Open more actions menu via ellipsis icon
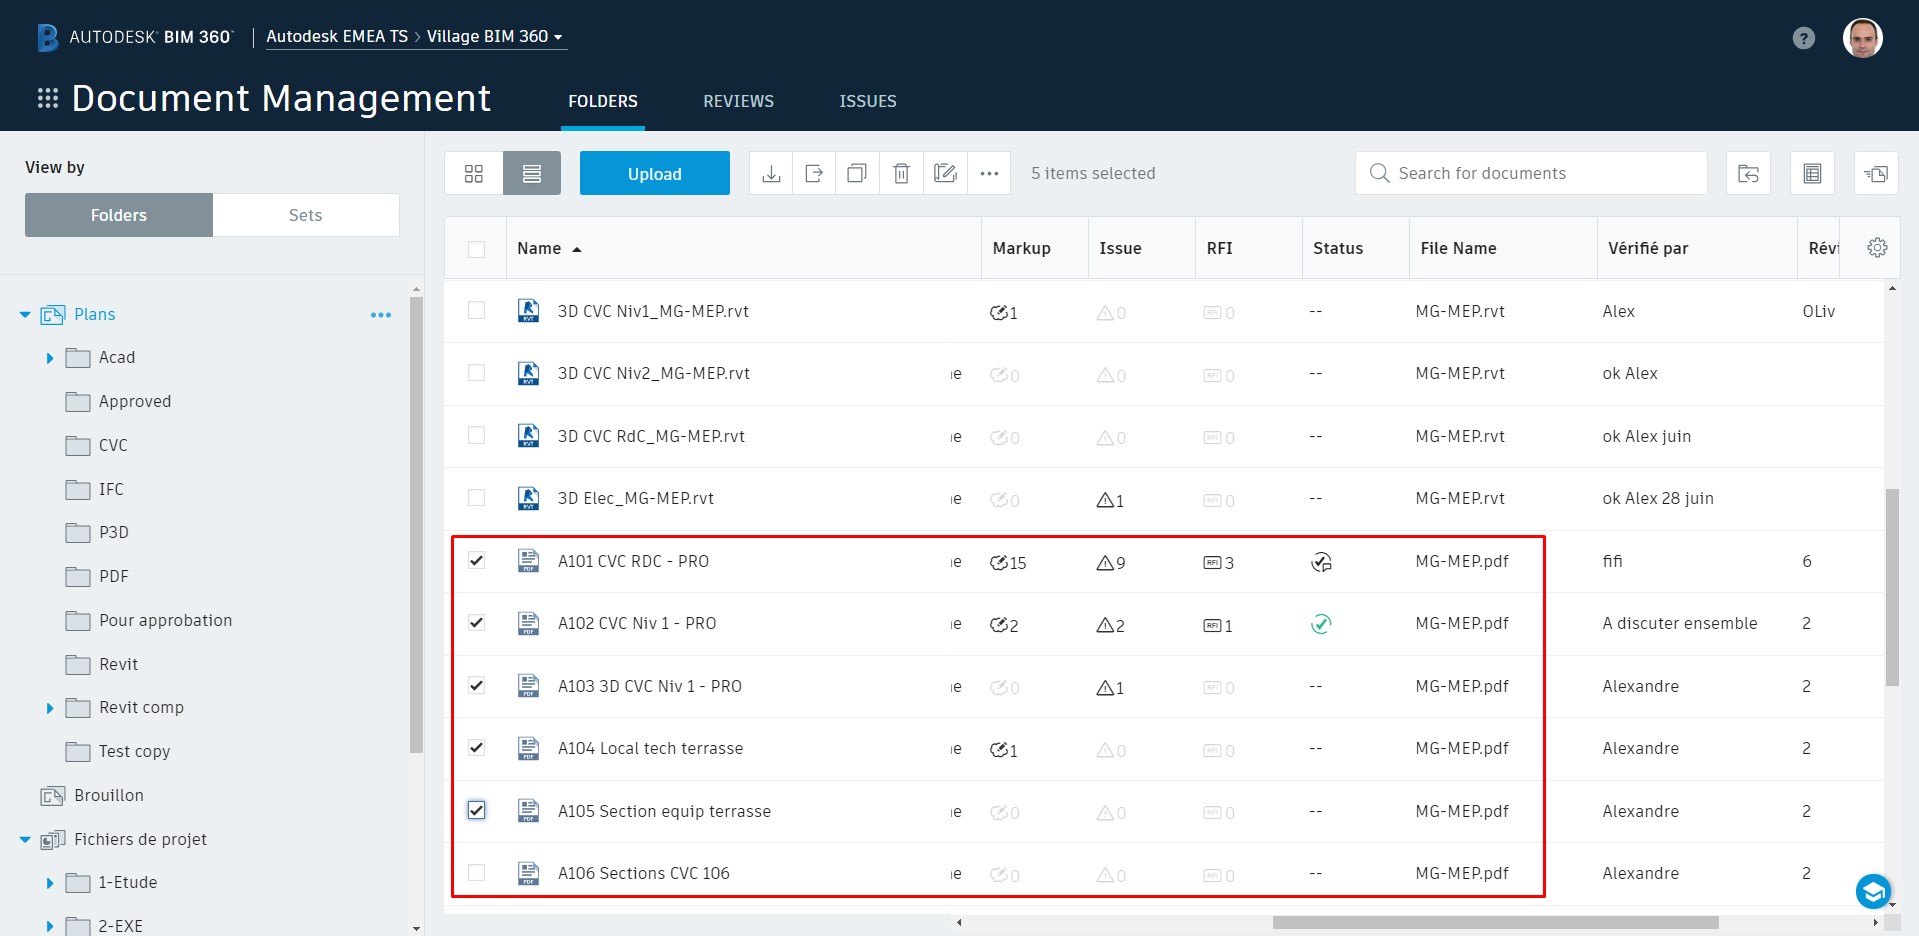 point(989,173)
